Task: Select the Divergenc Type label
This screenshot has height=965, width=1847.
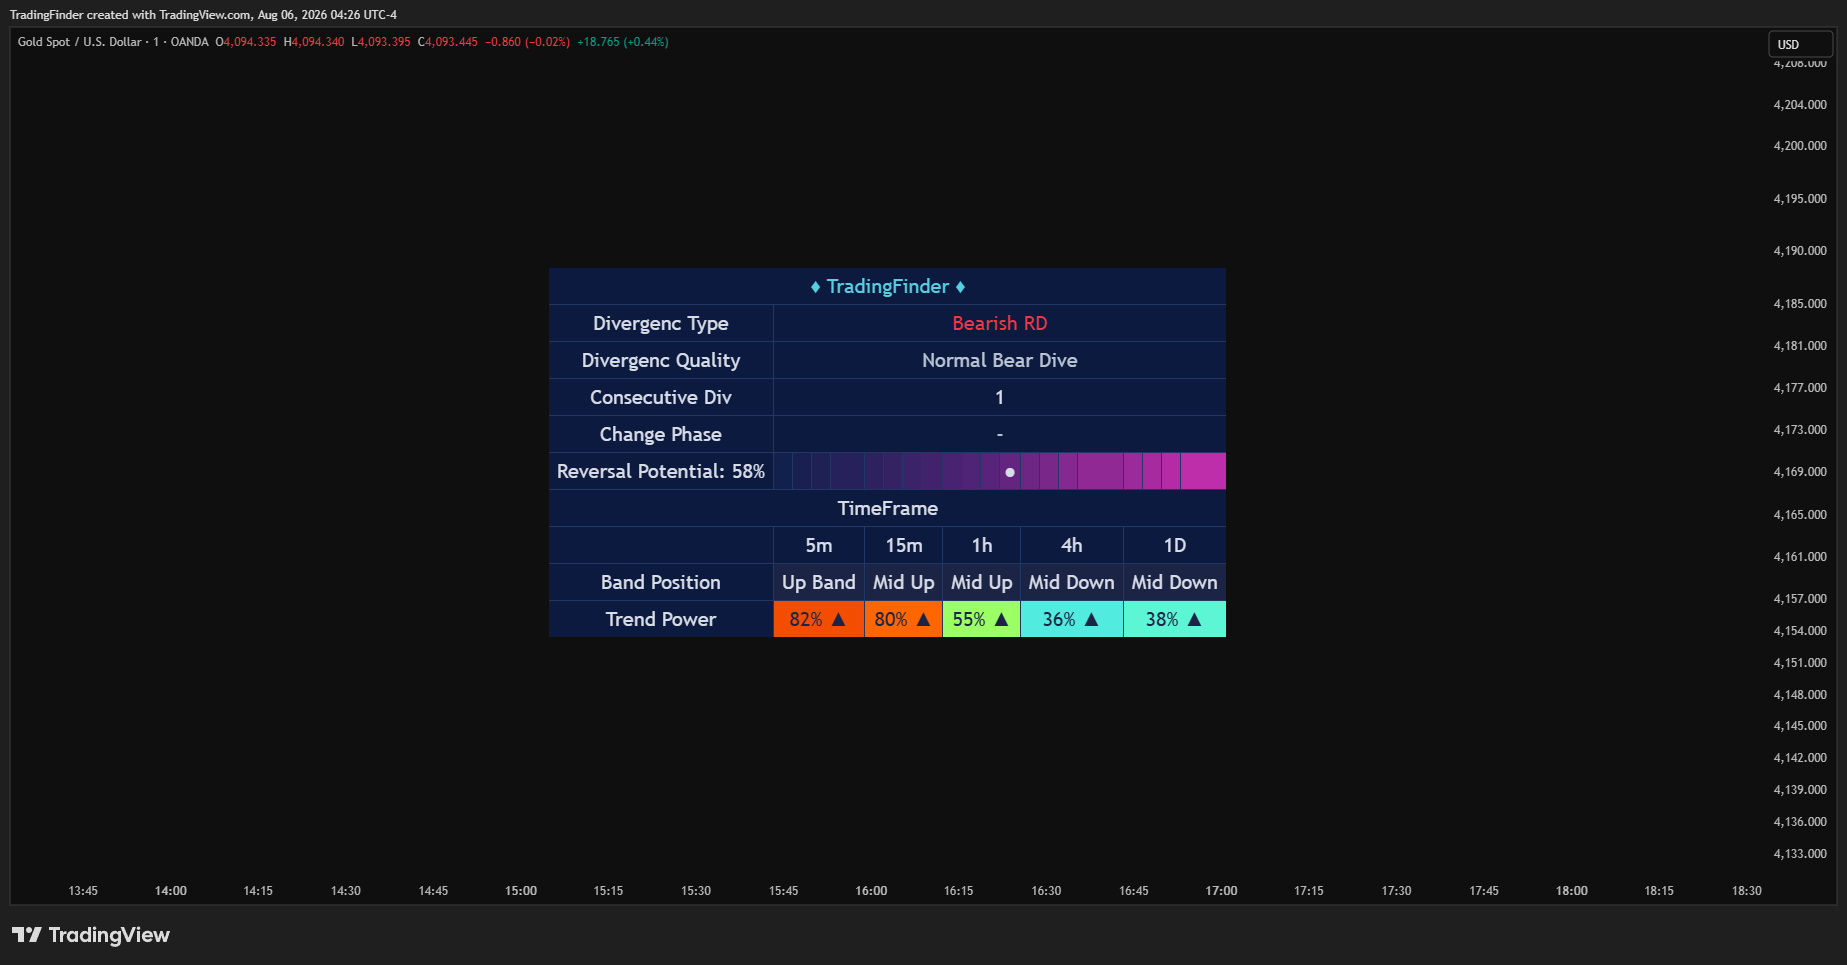Action: [661, 324]
